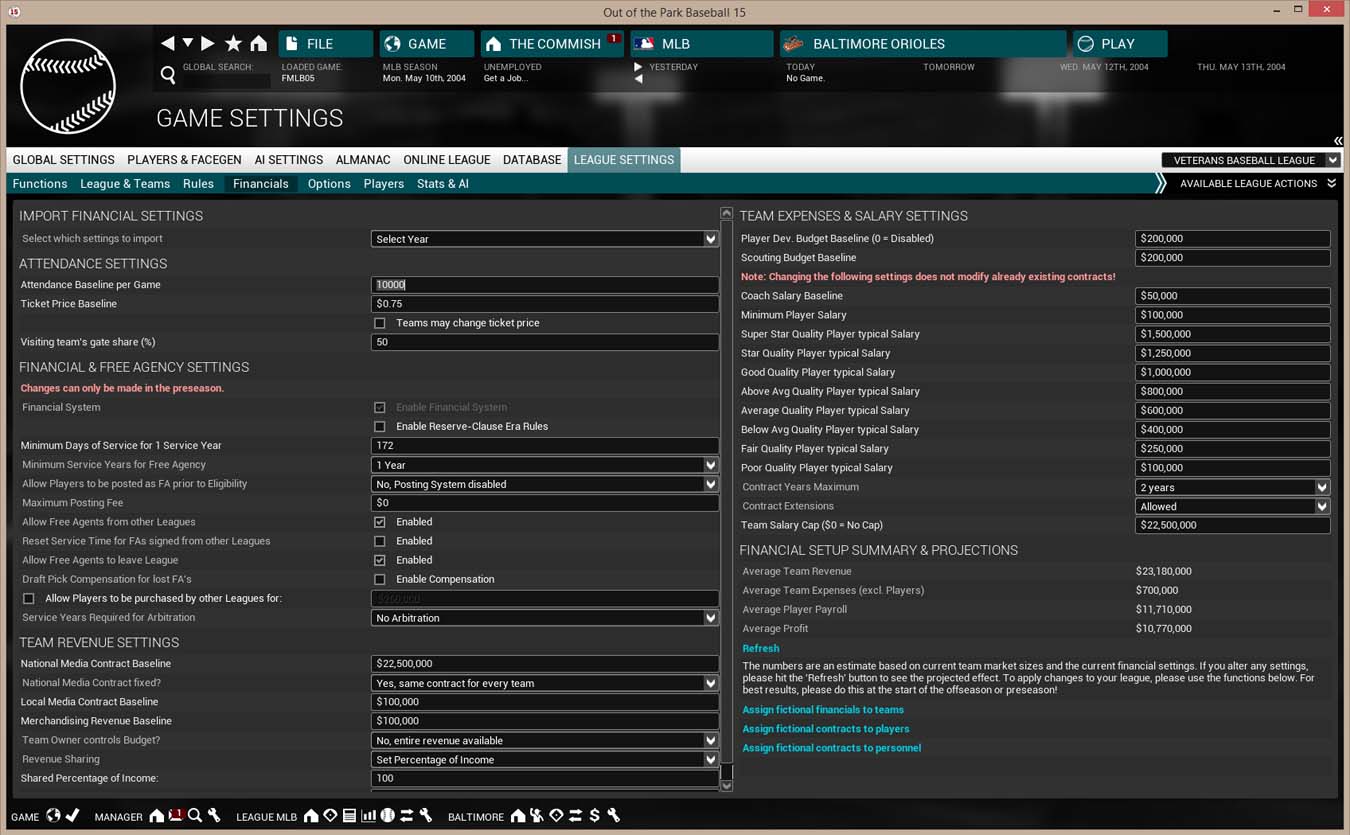Viewport: 1350px width, 835px height.
Task: Open the Stats & AI subtab
Action: pos(443,184)
